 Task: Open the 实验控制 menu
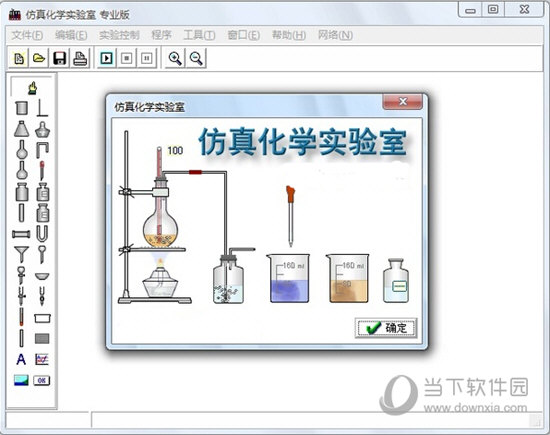pyautogui.click(x=119, y=35)
